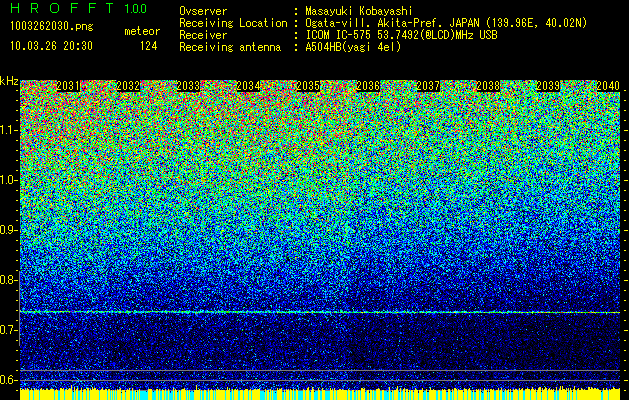Click the A504HB(yagi 4el) antenna text
The height and width of the screenshot is (400, 629).
(353, 47)
